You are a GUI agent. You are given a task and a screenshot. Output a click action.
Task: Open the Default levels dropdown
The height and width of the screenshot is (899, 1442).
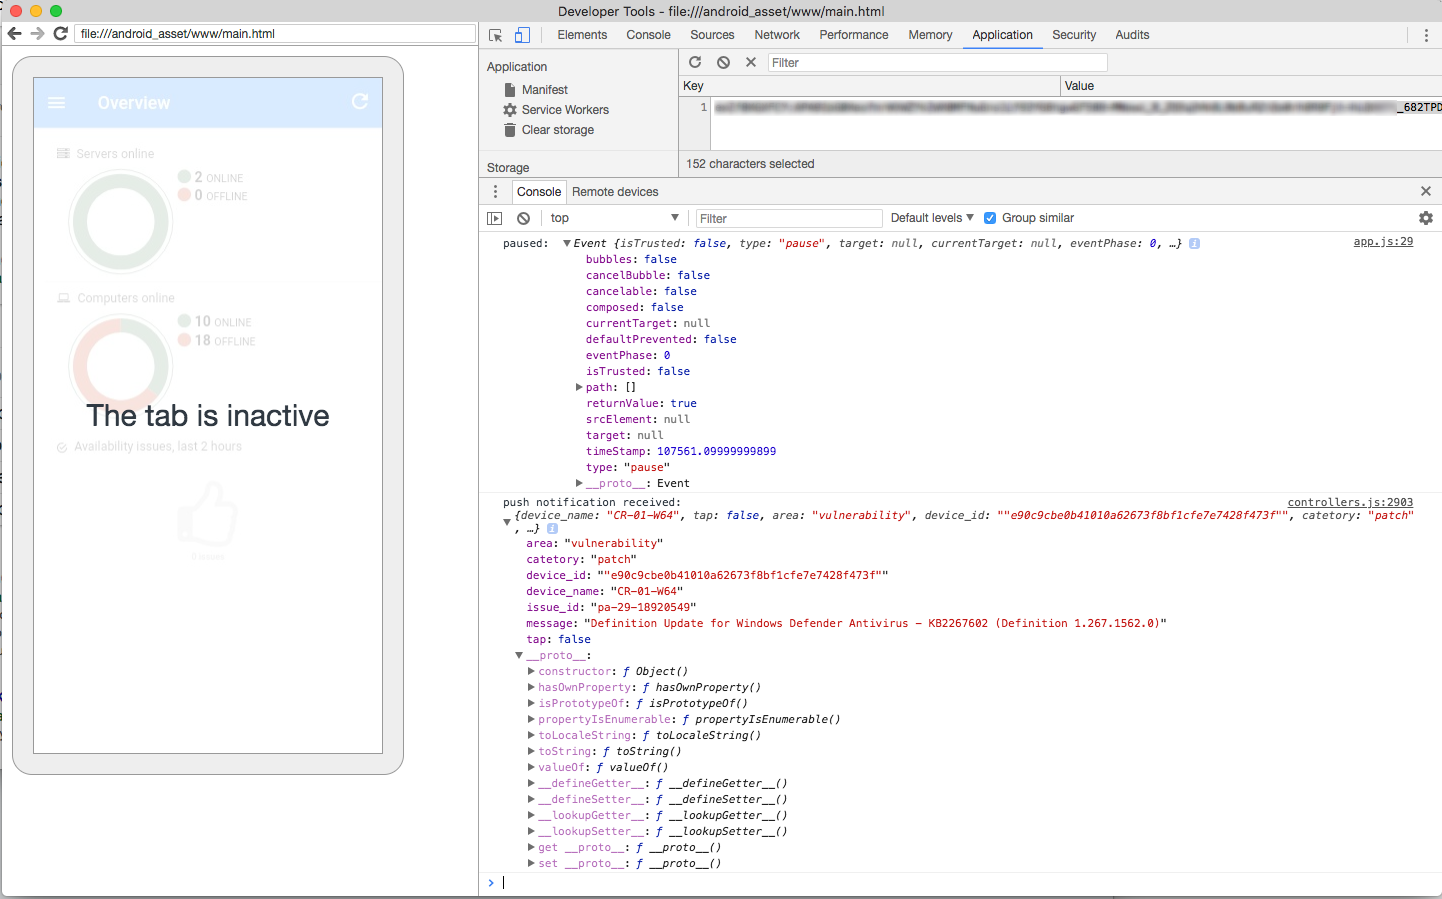932,218
